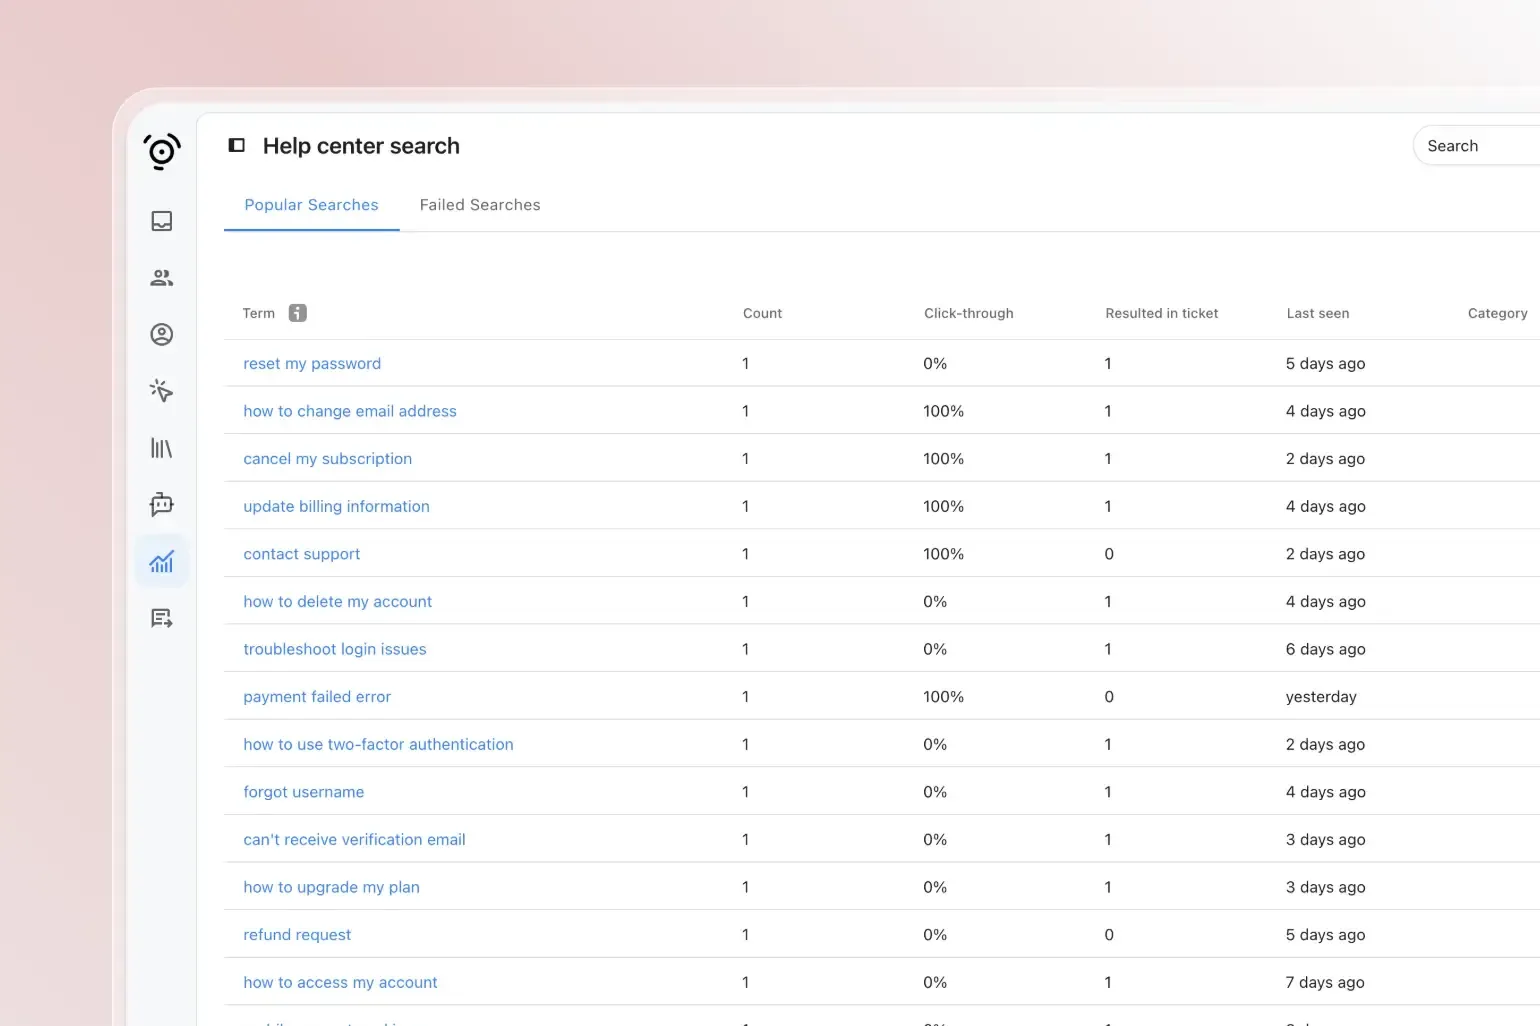Viewport: 1540px width, 1026px height.
Task: Open 'how to use two-factor authentication' link
Action: [378, 745]
